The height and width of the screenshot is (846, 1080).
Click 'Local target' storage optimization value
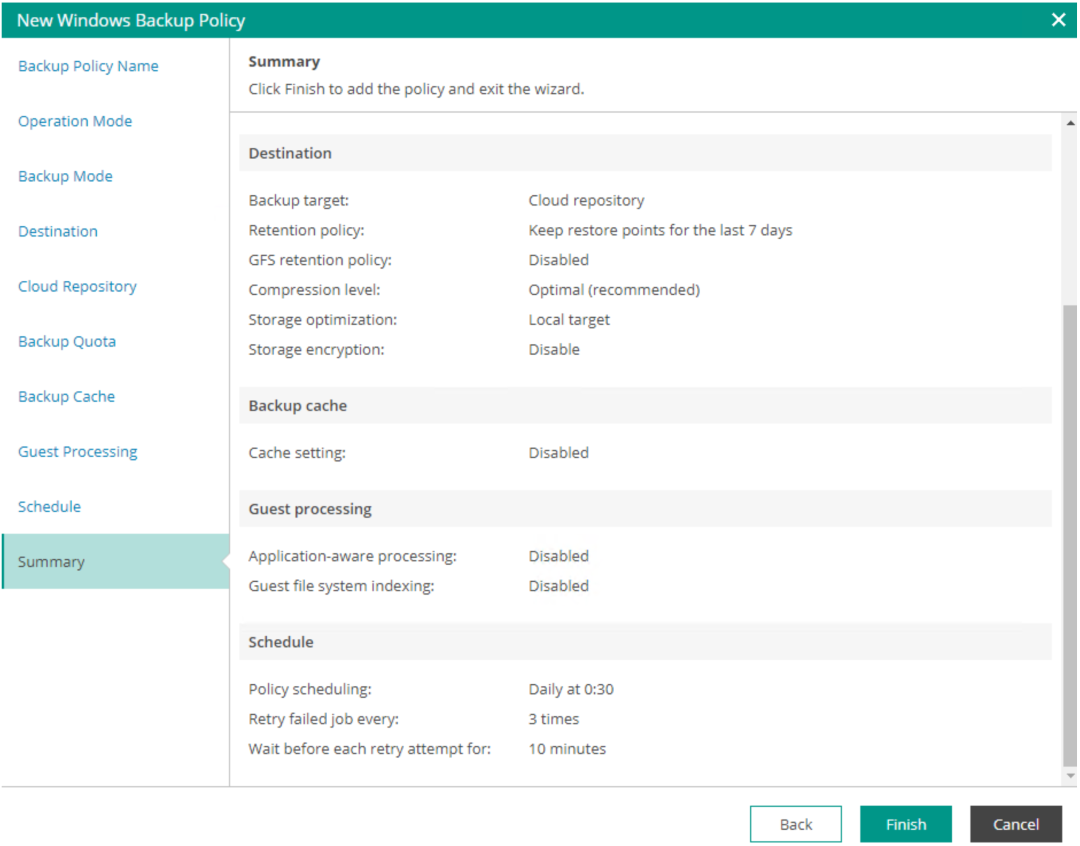569,320
